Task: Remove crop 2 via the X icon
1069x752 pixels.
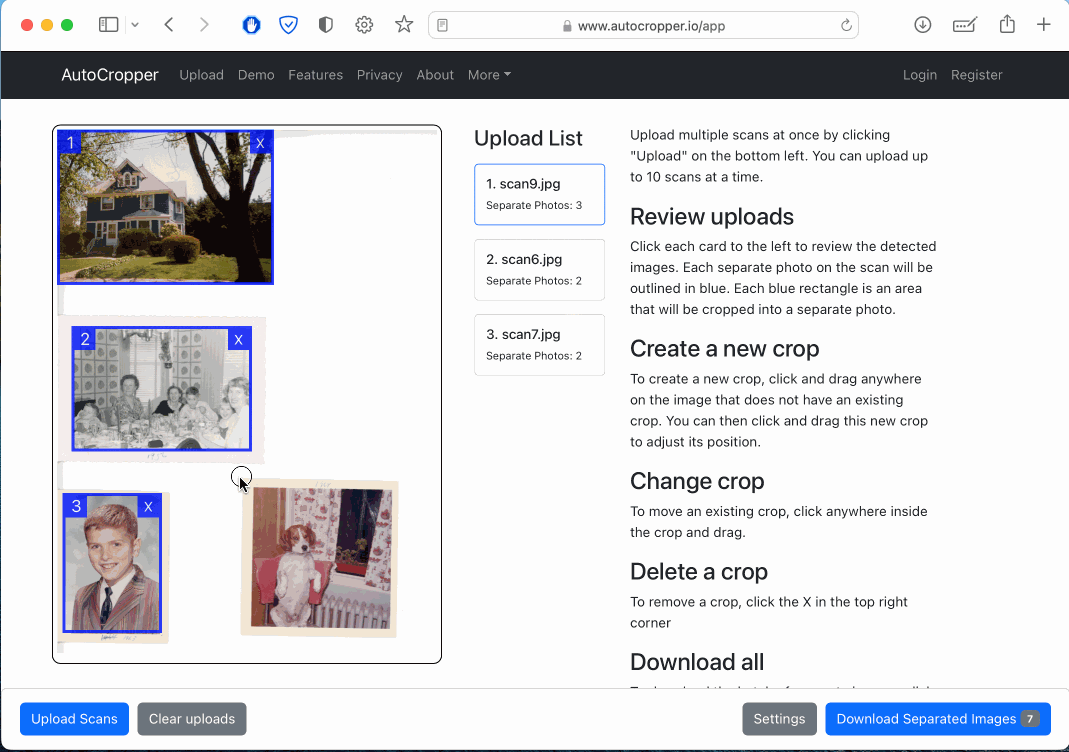Action: (238, 339)
